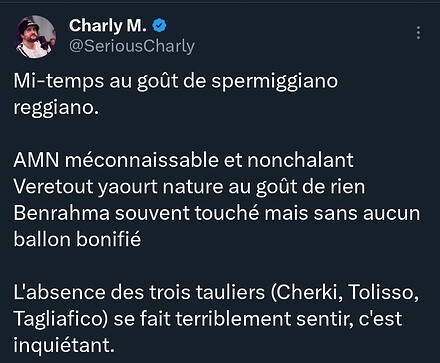Click the word 'AMN' in the tweet
The width and height of the screenshot is (440, 363).
[36, 160]
